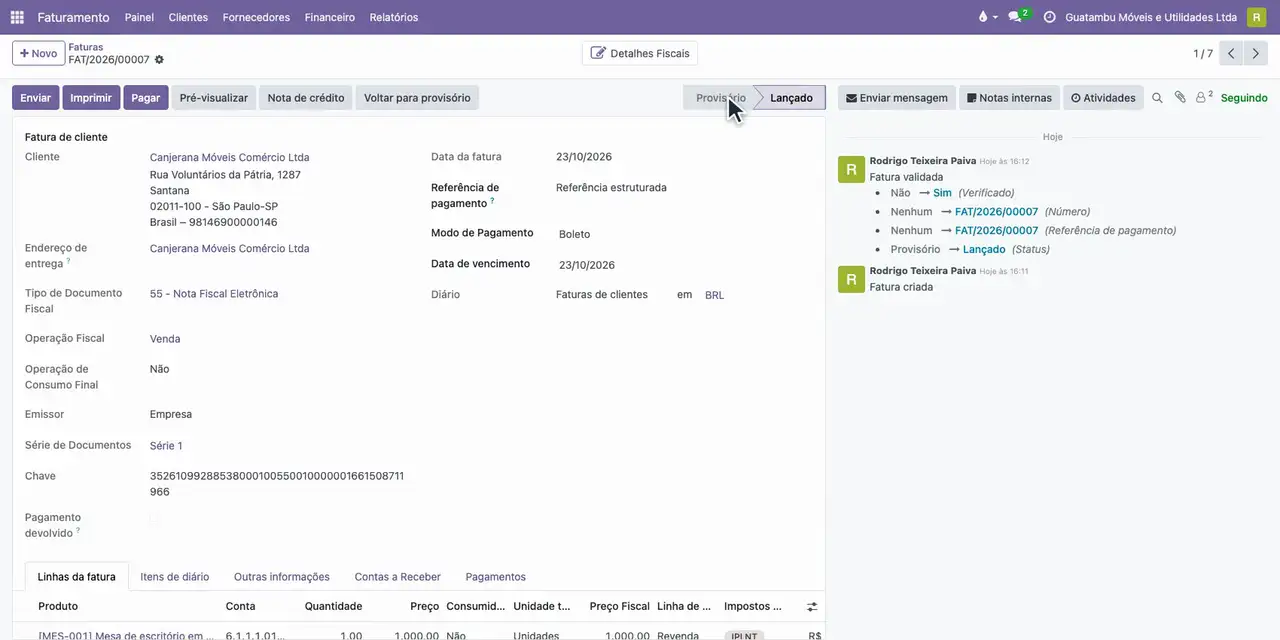Image resolution: width=1280 pixels, height=640 pixels.
Task: Open the Fornecedores menu
Action: [256, 17]
